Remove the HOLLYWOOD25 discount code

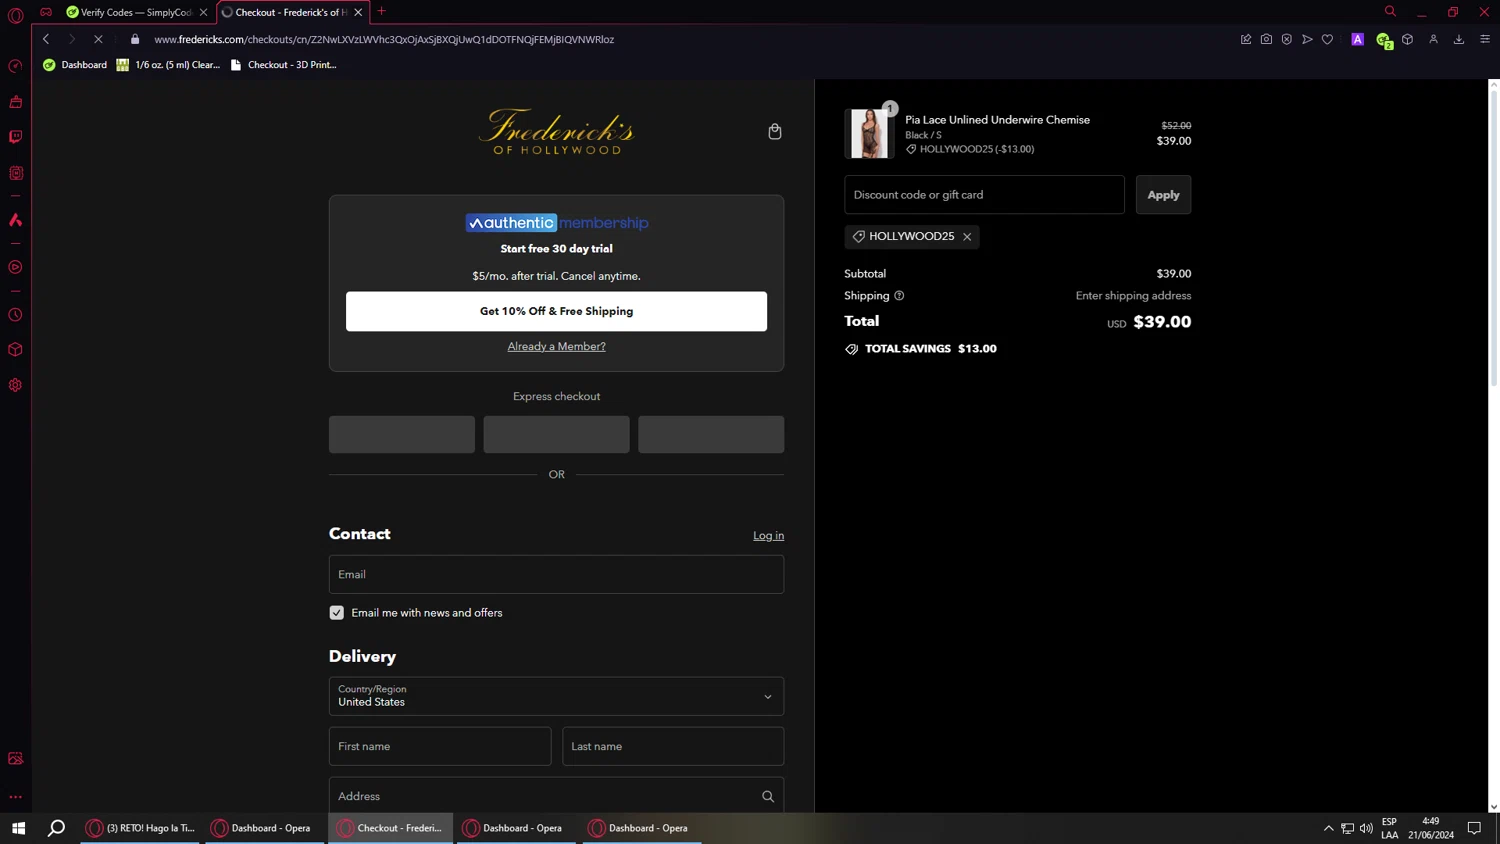pos(967,237)
